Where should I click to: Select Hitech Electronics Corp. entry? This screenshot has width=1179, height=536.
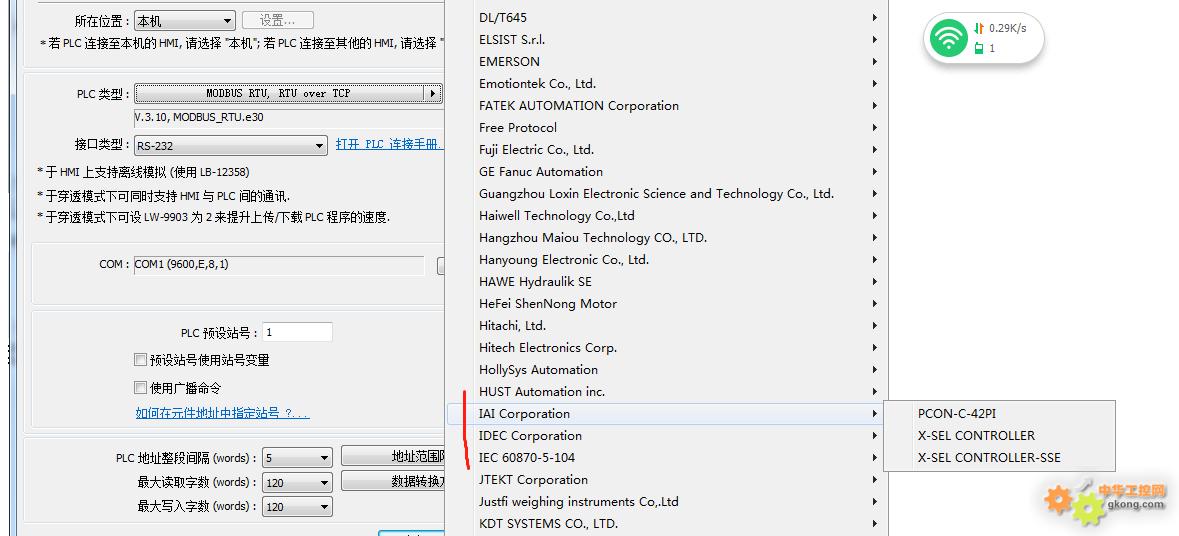[667, 347]
